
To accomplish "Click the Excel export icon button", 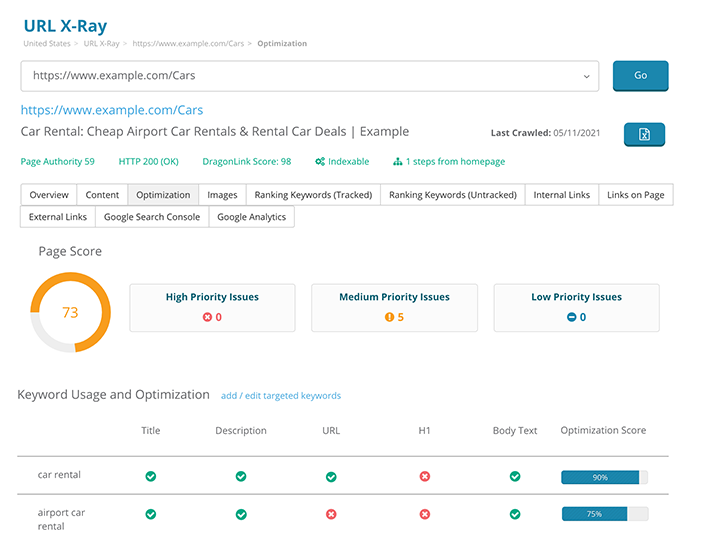I will coord(644,135).
